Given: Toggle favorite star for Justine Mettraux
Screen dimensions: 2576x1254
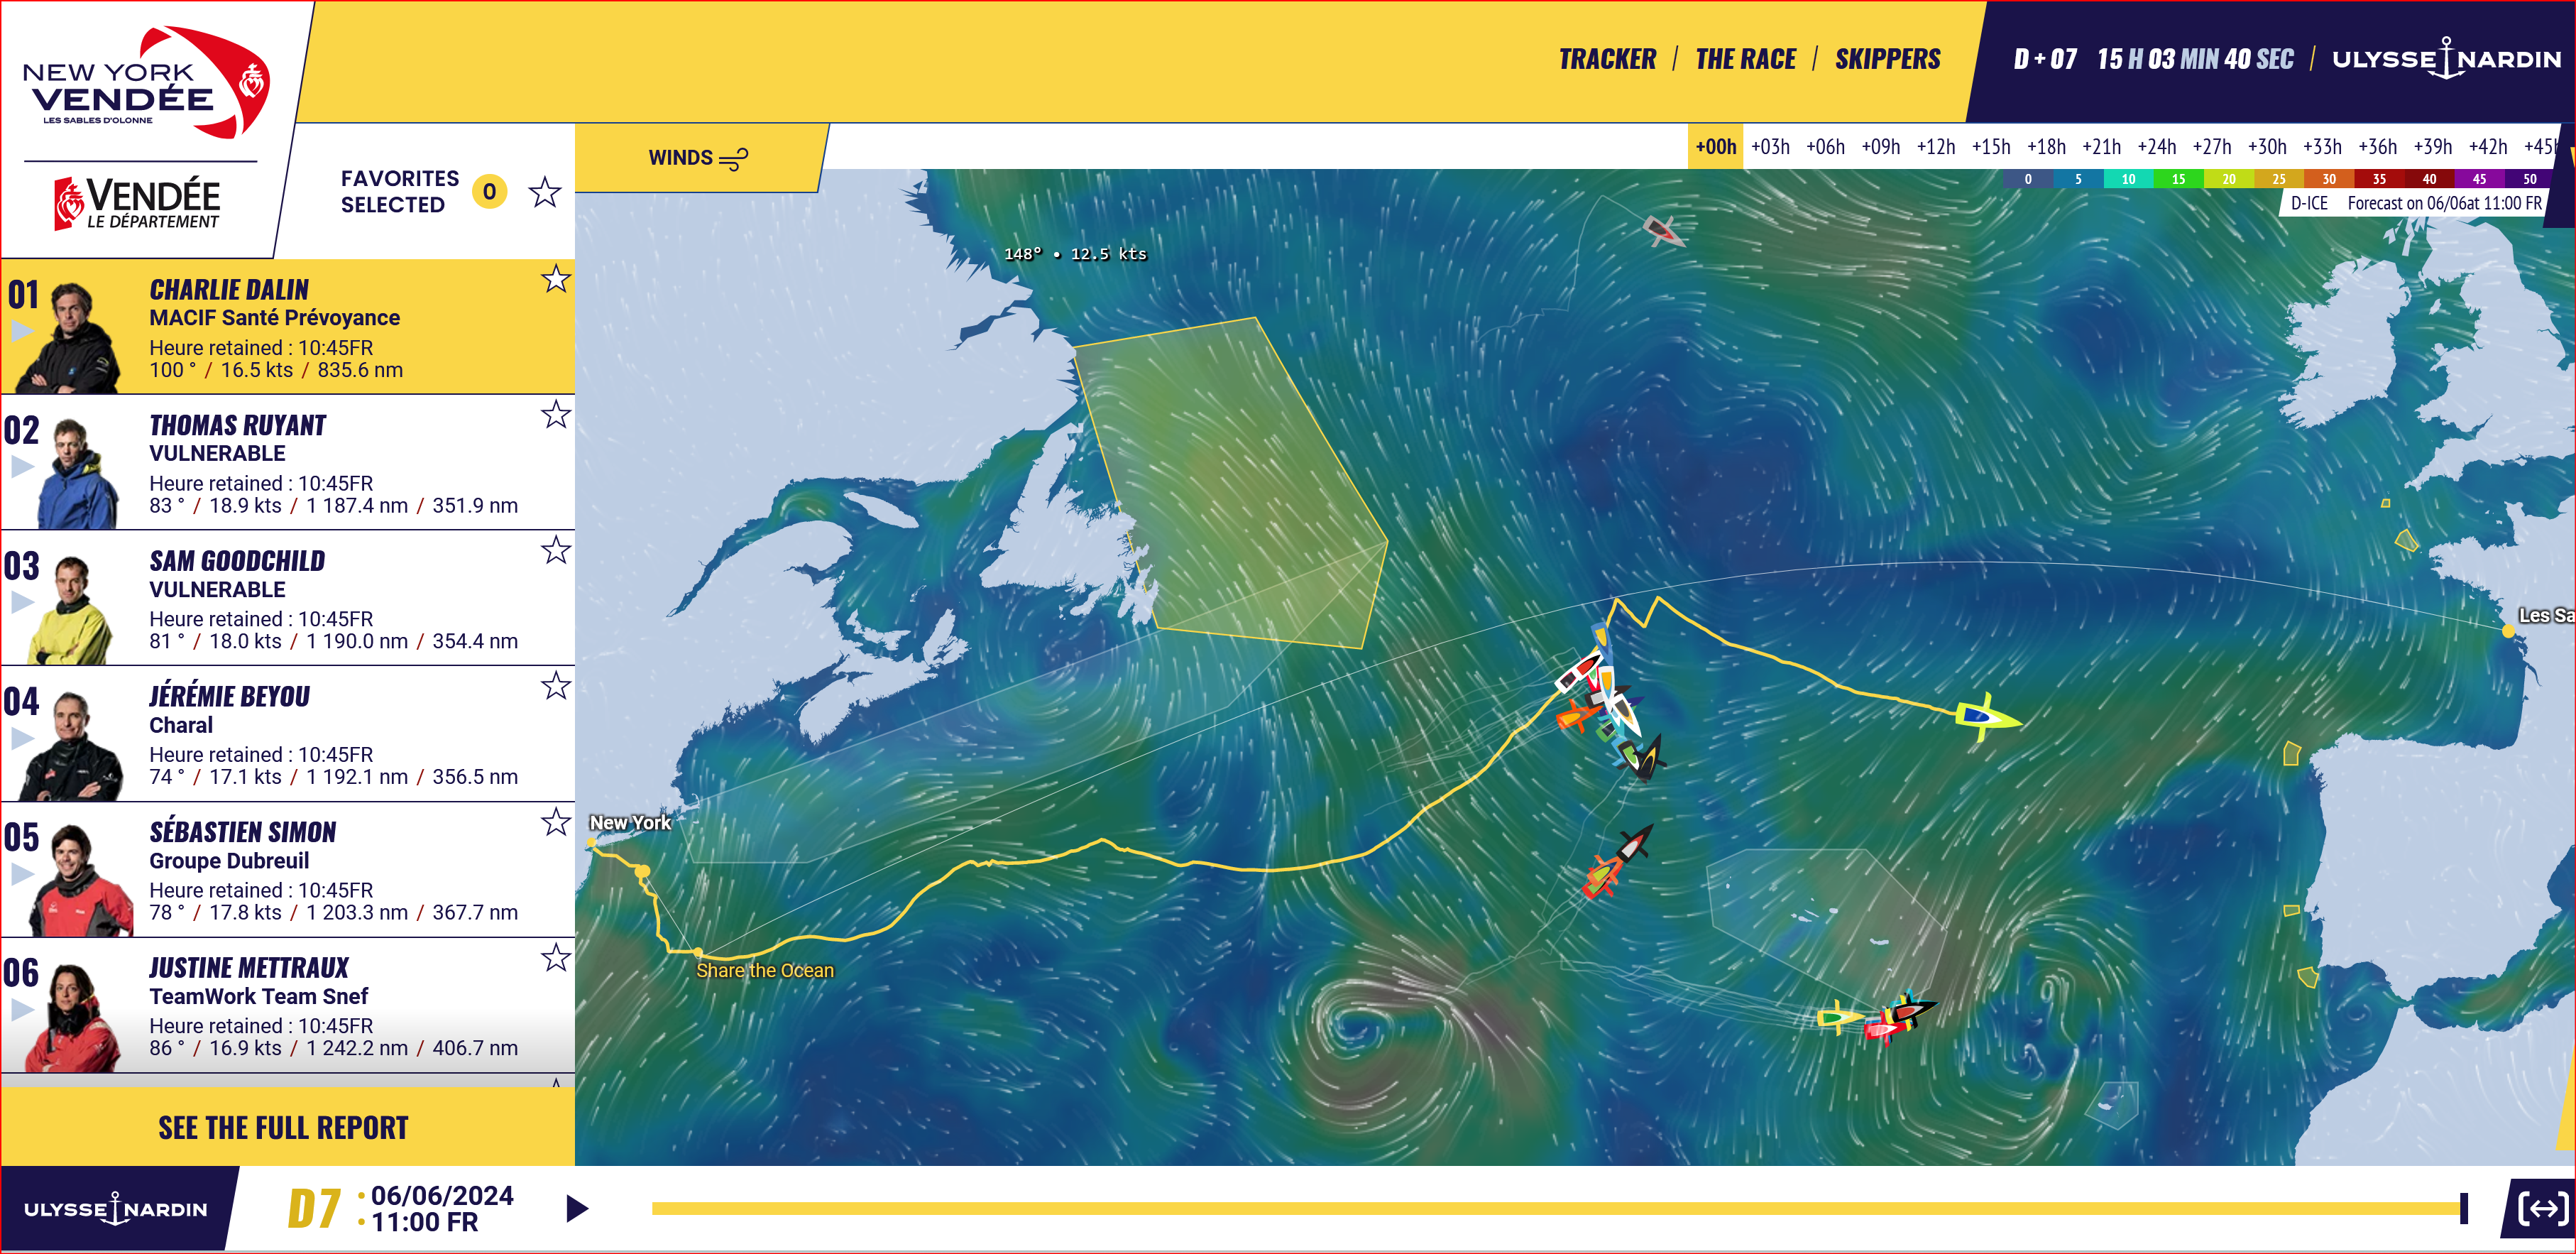Looking at the screenshot, I should (556, 958).
